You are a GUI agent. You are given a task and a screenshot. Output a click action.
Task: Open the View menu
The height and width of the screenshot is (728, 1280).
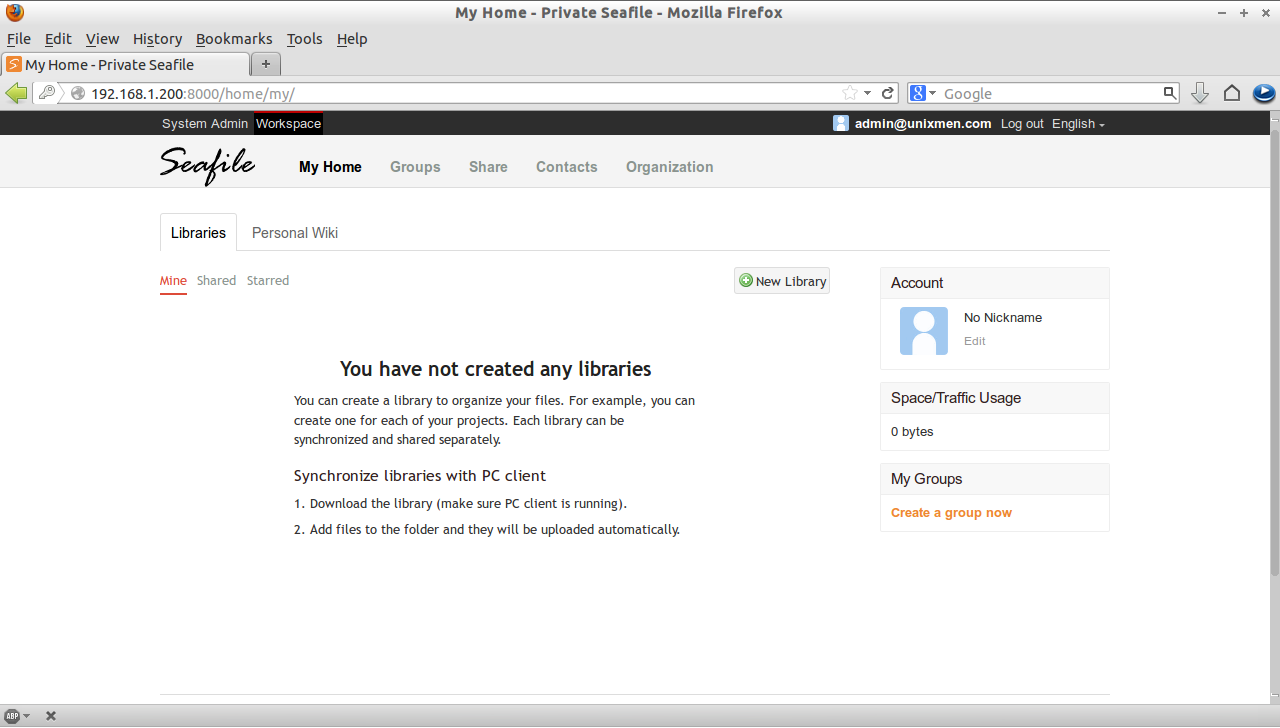pyautogui.click(x=102, y=39)
